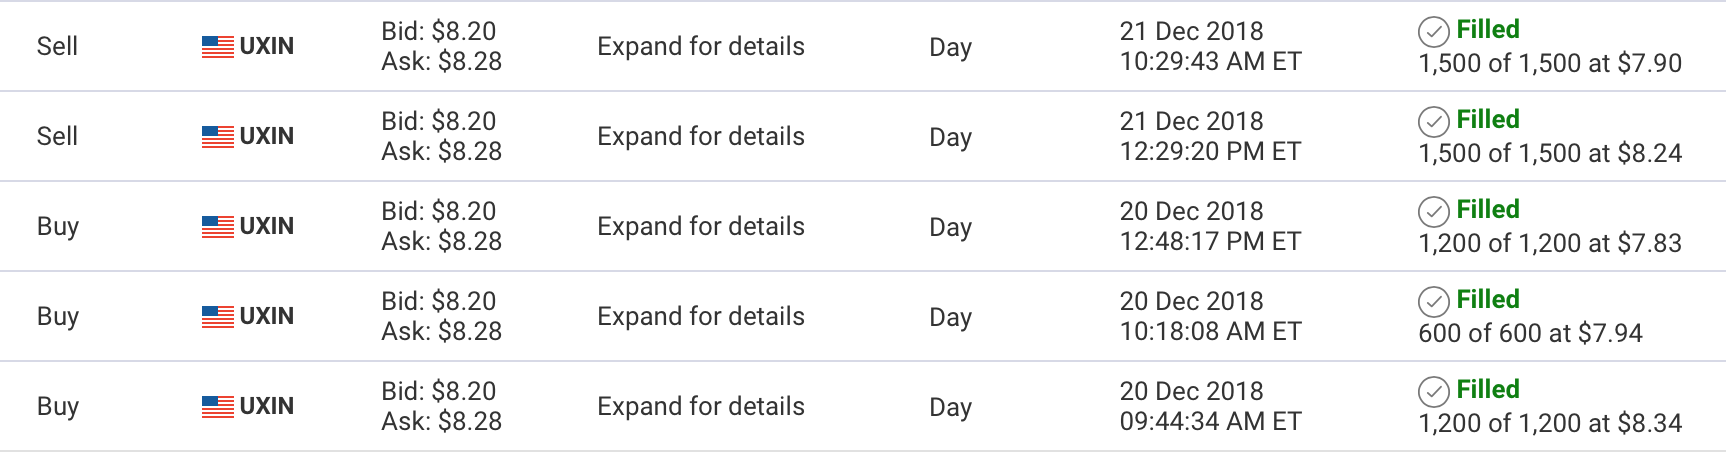Expand details for the 600-share buy order

coord(700,317)
